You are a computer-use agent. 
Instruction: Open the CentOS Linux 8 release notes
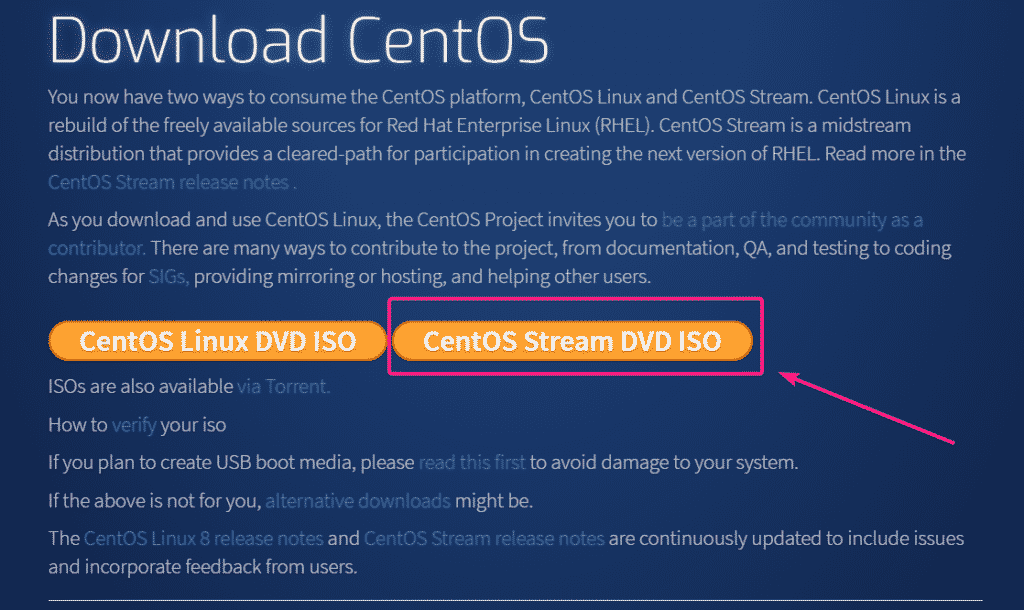pyautogui.click(x=204, y=539)
